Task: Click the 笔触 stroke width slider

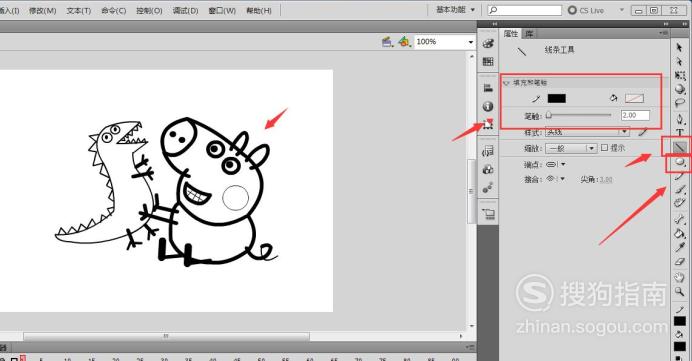Action: tap(579, 116)
